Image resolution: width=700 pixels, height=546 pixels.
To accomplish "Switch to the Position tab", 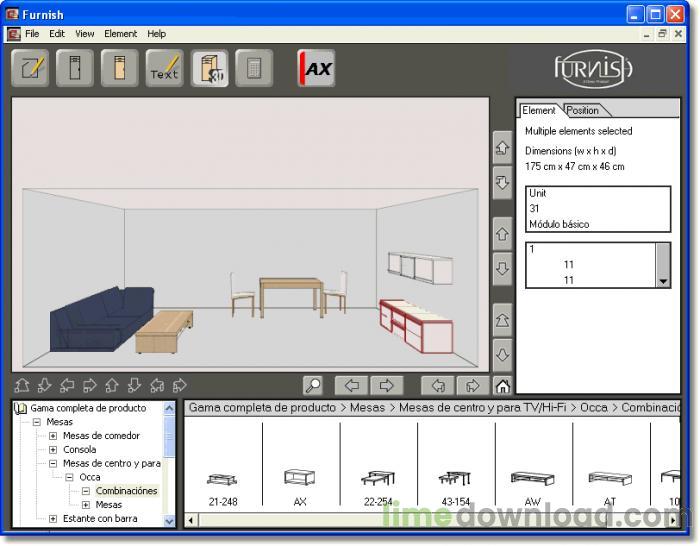I will click(x=582, y=110).
